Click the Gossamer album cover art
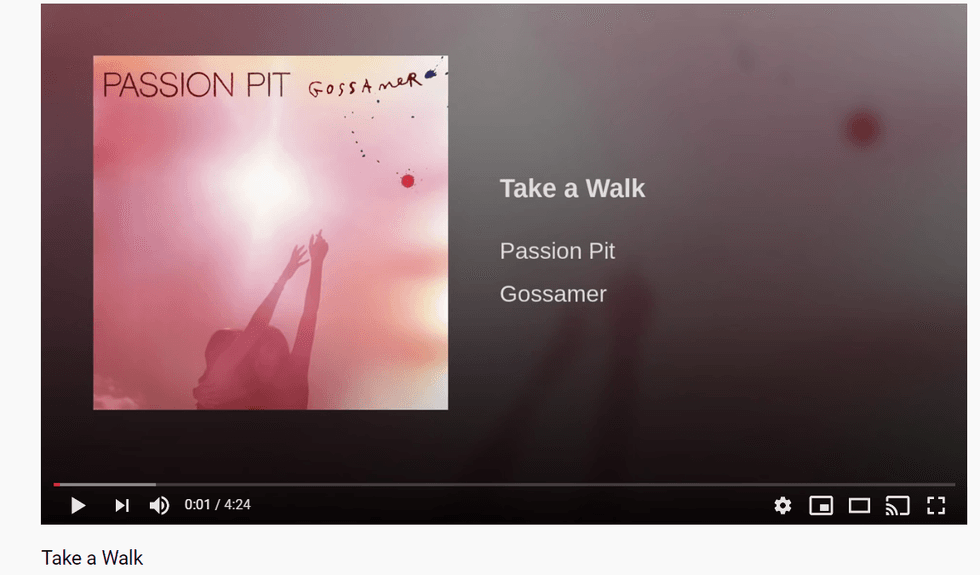 (271, 232)
